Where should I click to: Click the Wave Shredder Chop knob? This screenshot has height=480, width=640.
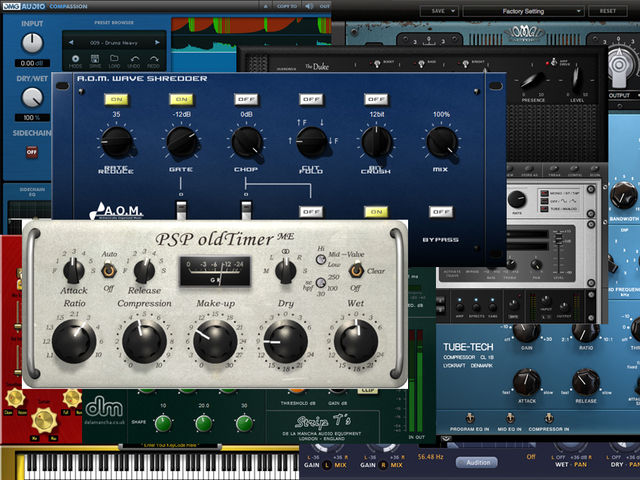pos(247,142)
